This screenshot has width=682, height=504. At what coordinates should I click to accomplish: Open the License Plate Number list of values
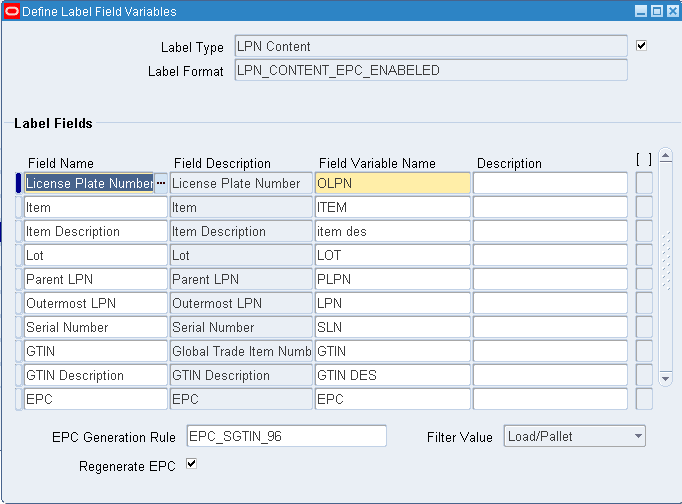coord(161,184)
